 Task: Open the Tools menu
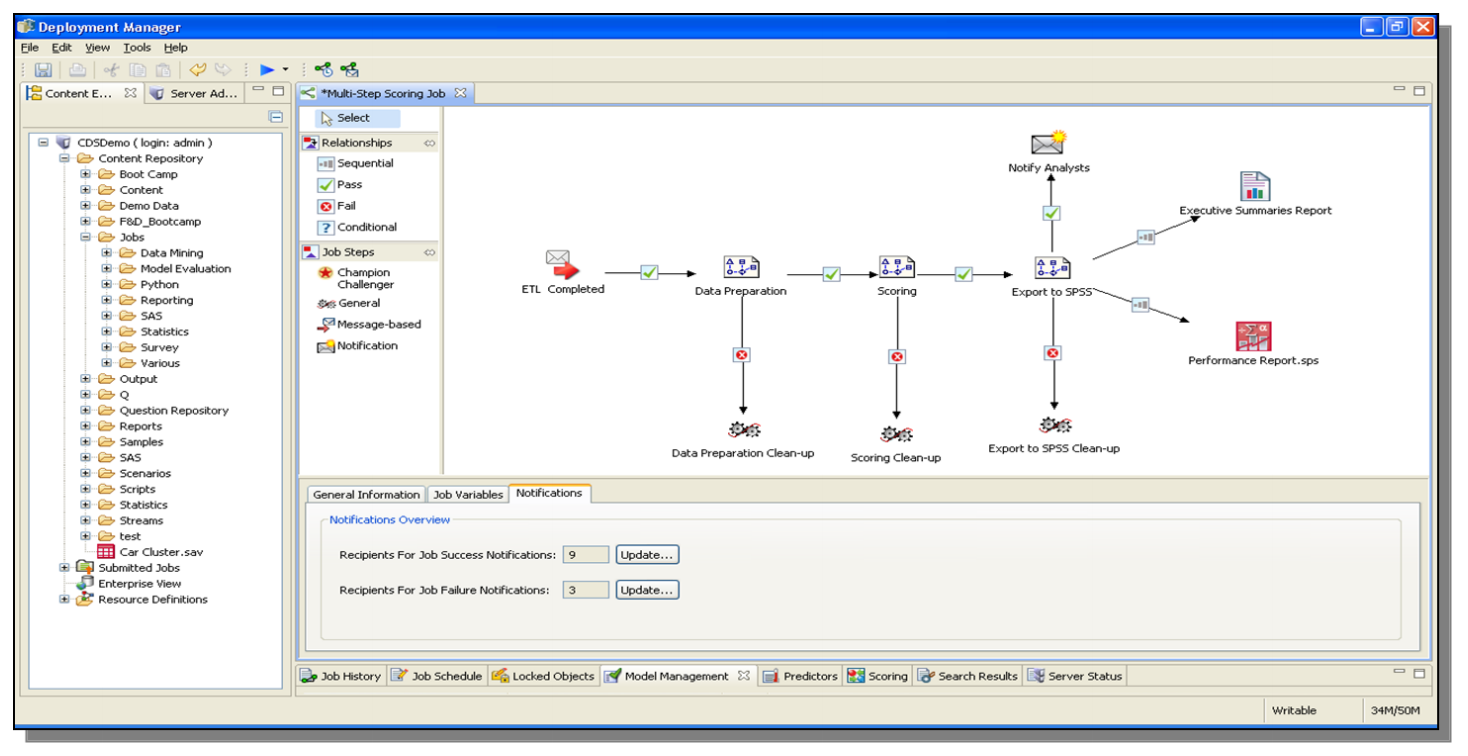[137, 47]
